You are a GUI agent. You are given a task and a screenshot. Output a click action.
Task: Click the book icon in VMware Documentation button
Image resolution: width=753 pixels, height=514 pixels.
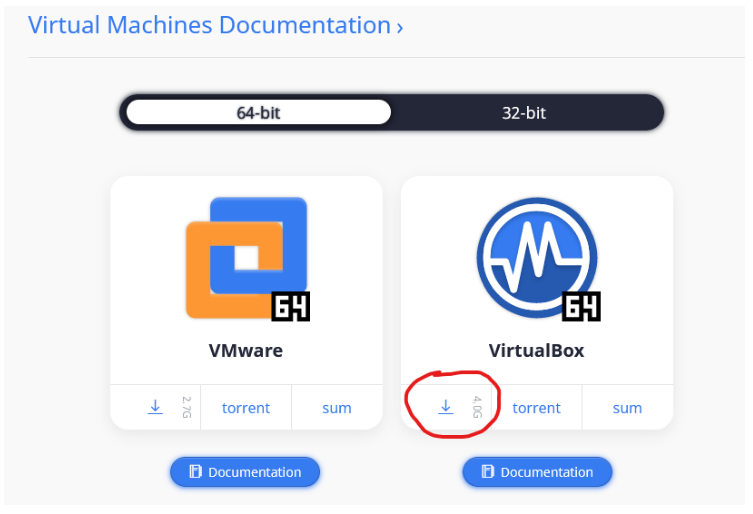click(x=195, y=472)
